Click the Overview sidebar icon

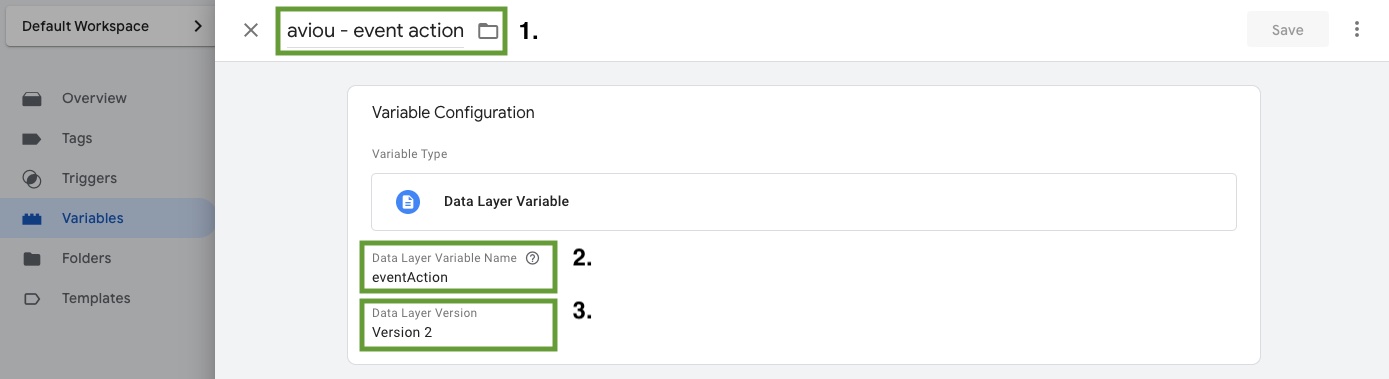[x=32, y=98]
